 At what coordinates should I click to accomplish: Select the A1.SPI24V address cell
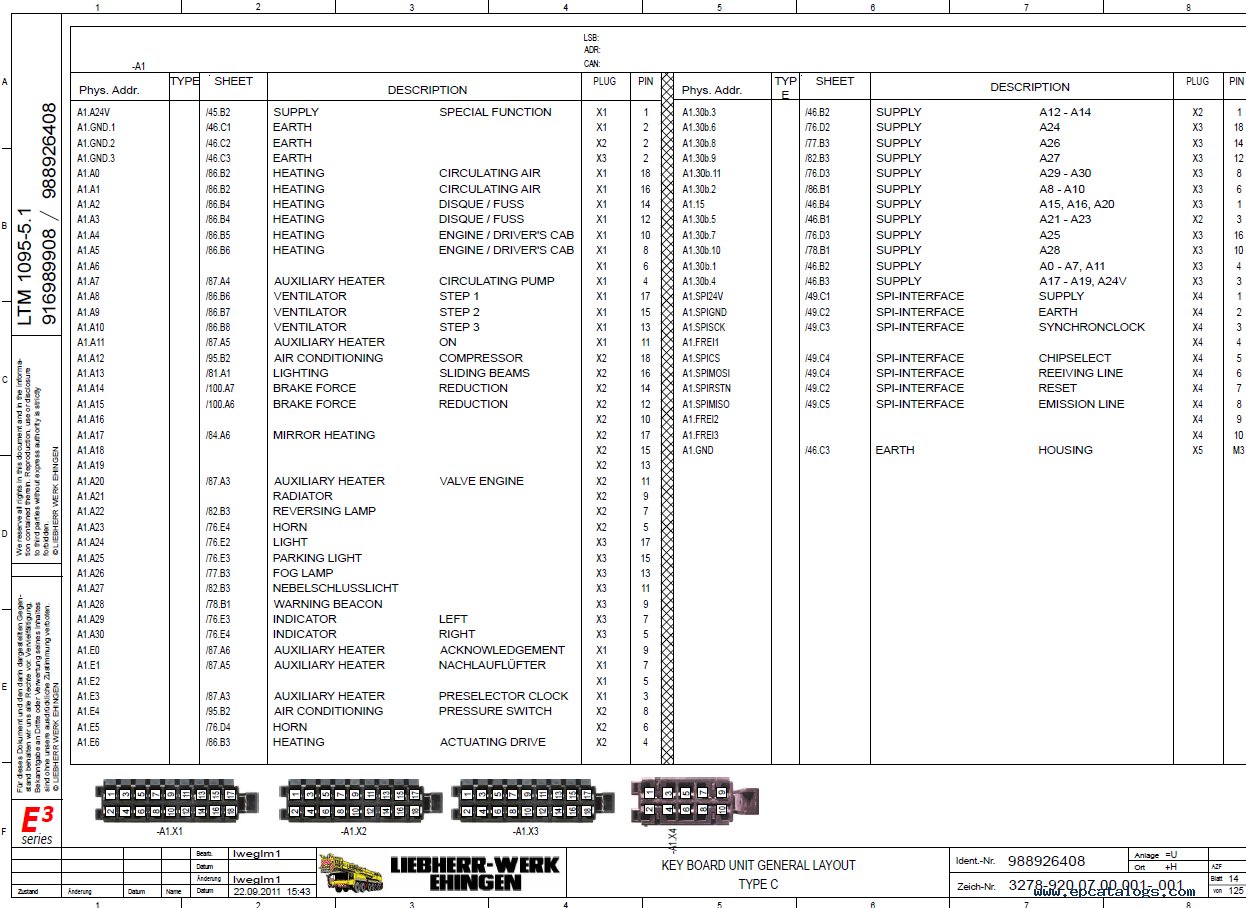pyautogui.click(x=702, y=297)
